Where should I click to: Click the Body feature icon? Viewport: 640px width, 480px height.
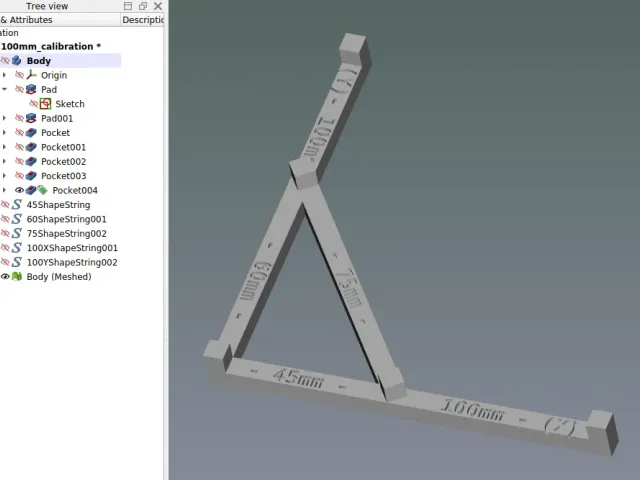click(17, 61)
